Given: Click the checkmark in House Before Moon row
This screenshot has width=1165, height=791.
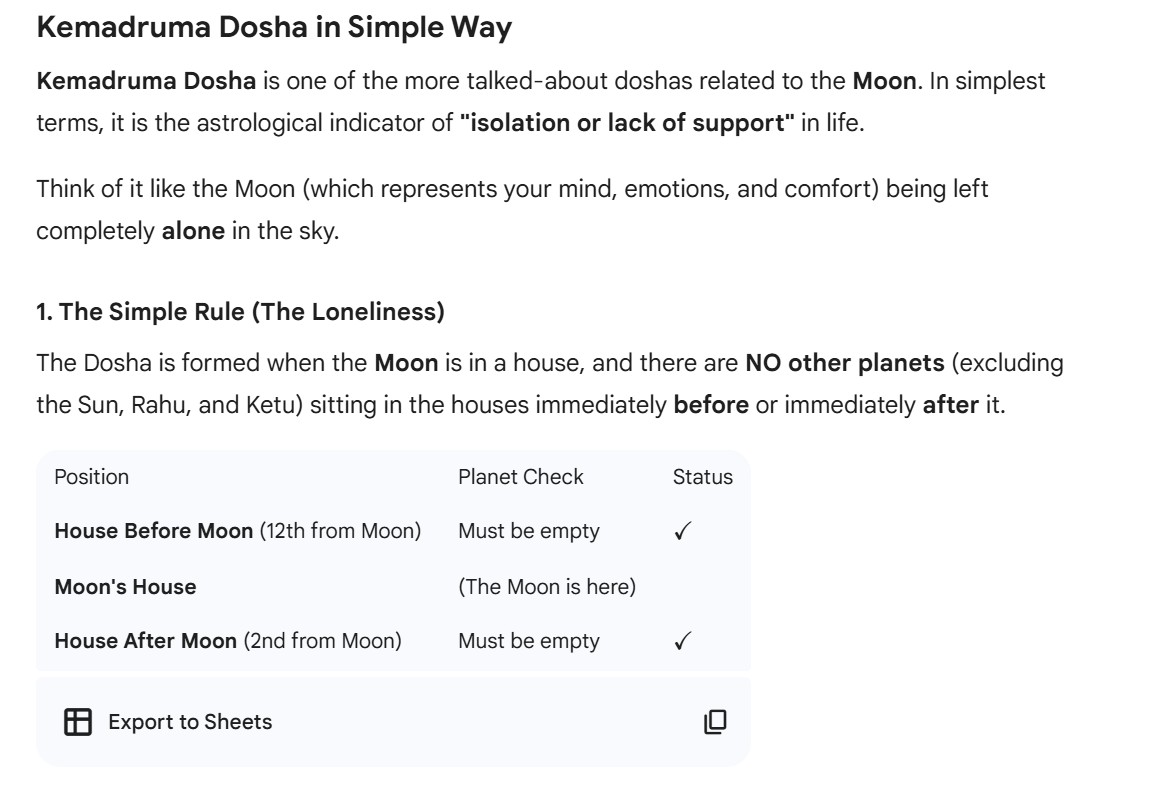Looking at the screenshot, I should (x=681, y=532).
